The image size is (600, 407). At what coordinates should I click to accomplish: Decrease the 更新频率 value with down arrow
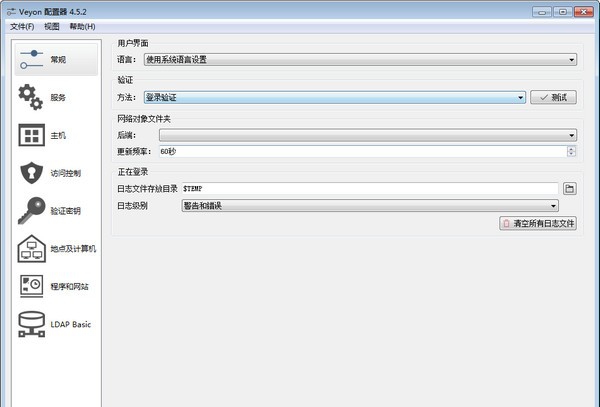coord(571,154)
